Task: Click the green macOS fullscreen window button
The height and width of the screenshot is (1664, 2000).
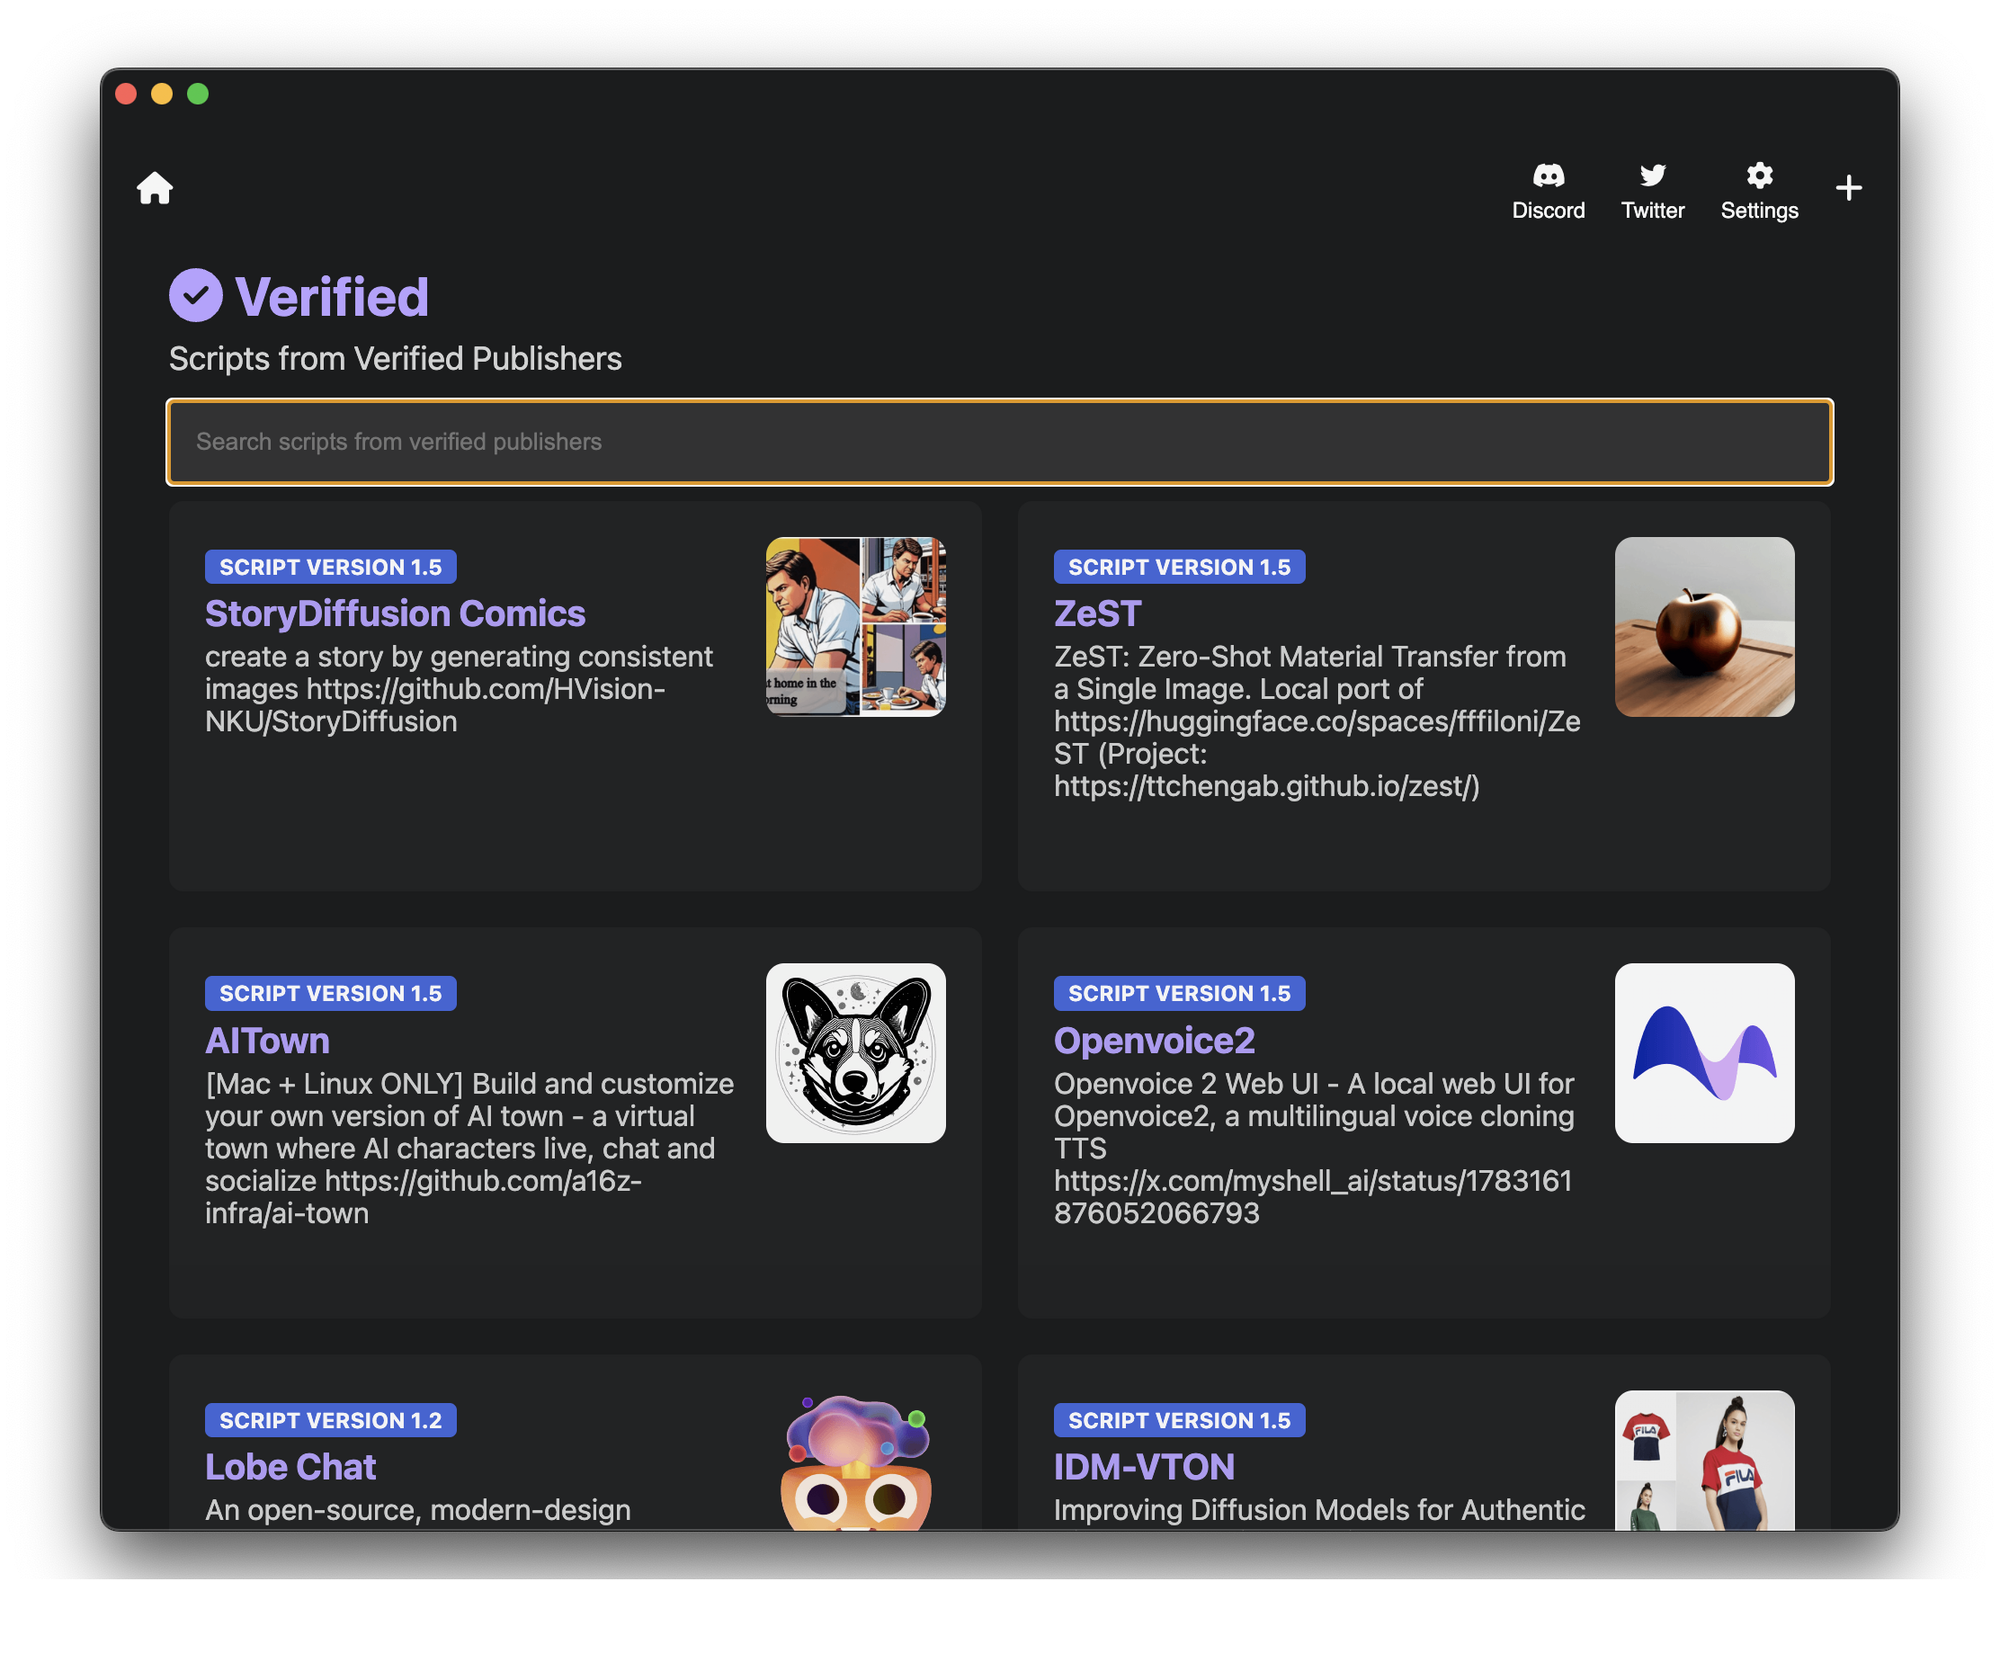Action: (x=198, y=94)
